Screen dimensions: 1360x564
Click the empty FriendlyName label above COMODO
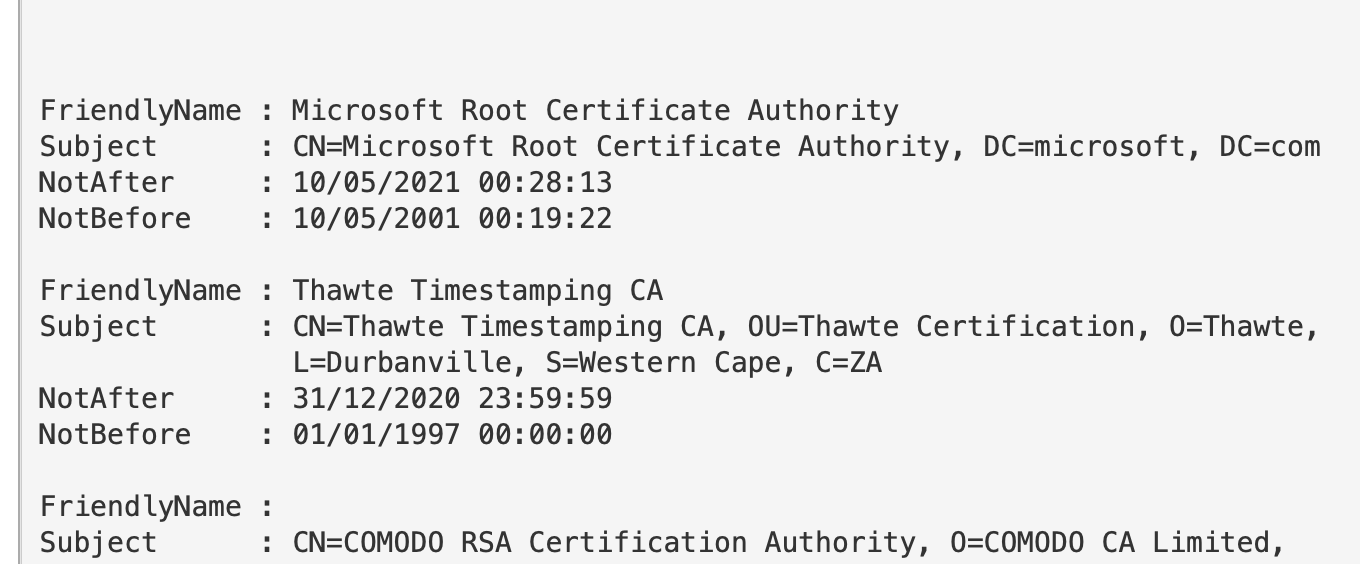(x=140, y=507)
